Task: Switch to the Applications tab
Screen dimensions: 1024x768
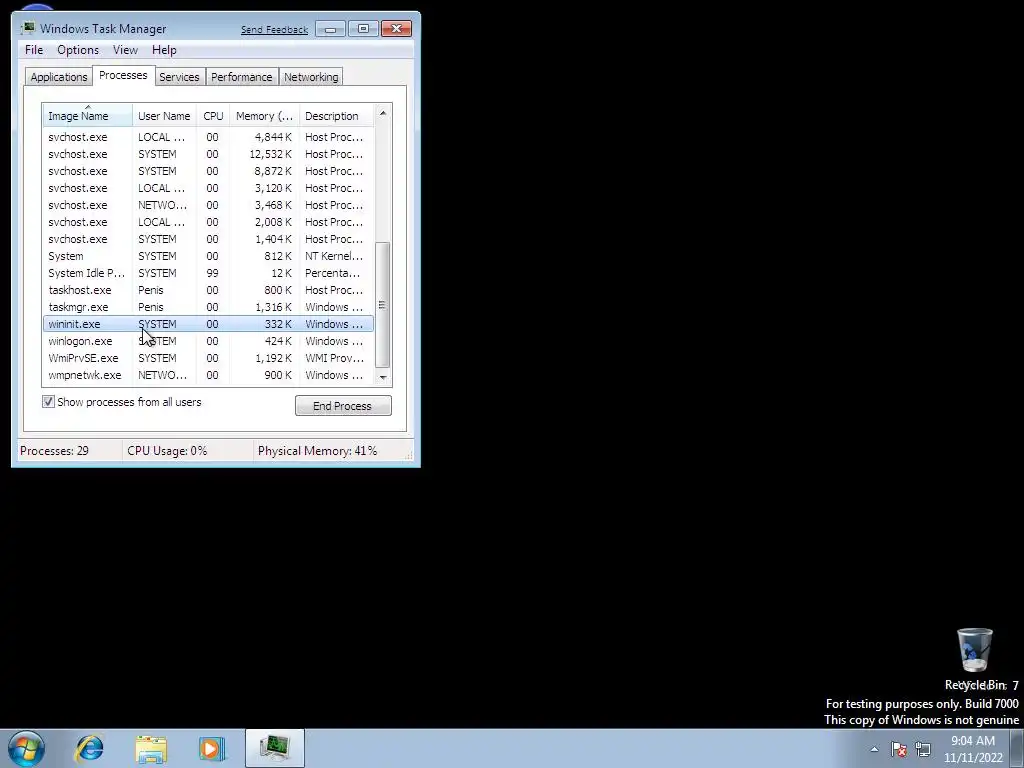Action: point(59,76)
